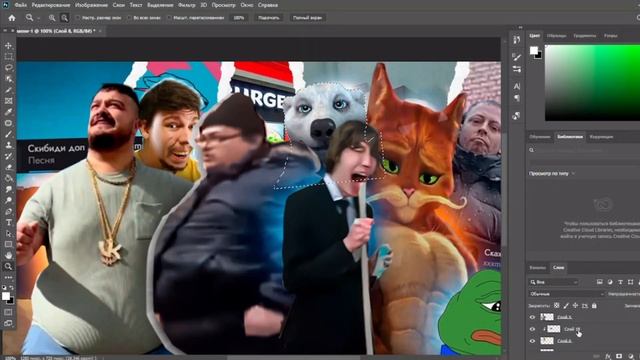Collapse the right panels with double-arrow
640x360 pixels.
click(x=520, y=27)
